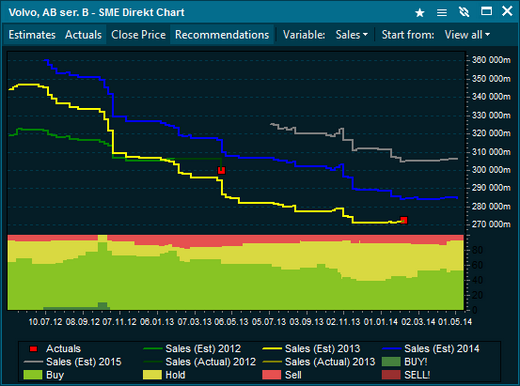Click the 07.03.13 date label
This screenshot has width=520, height=386.
(x=194, y=322)
